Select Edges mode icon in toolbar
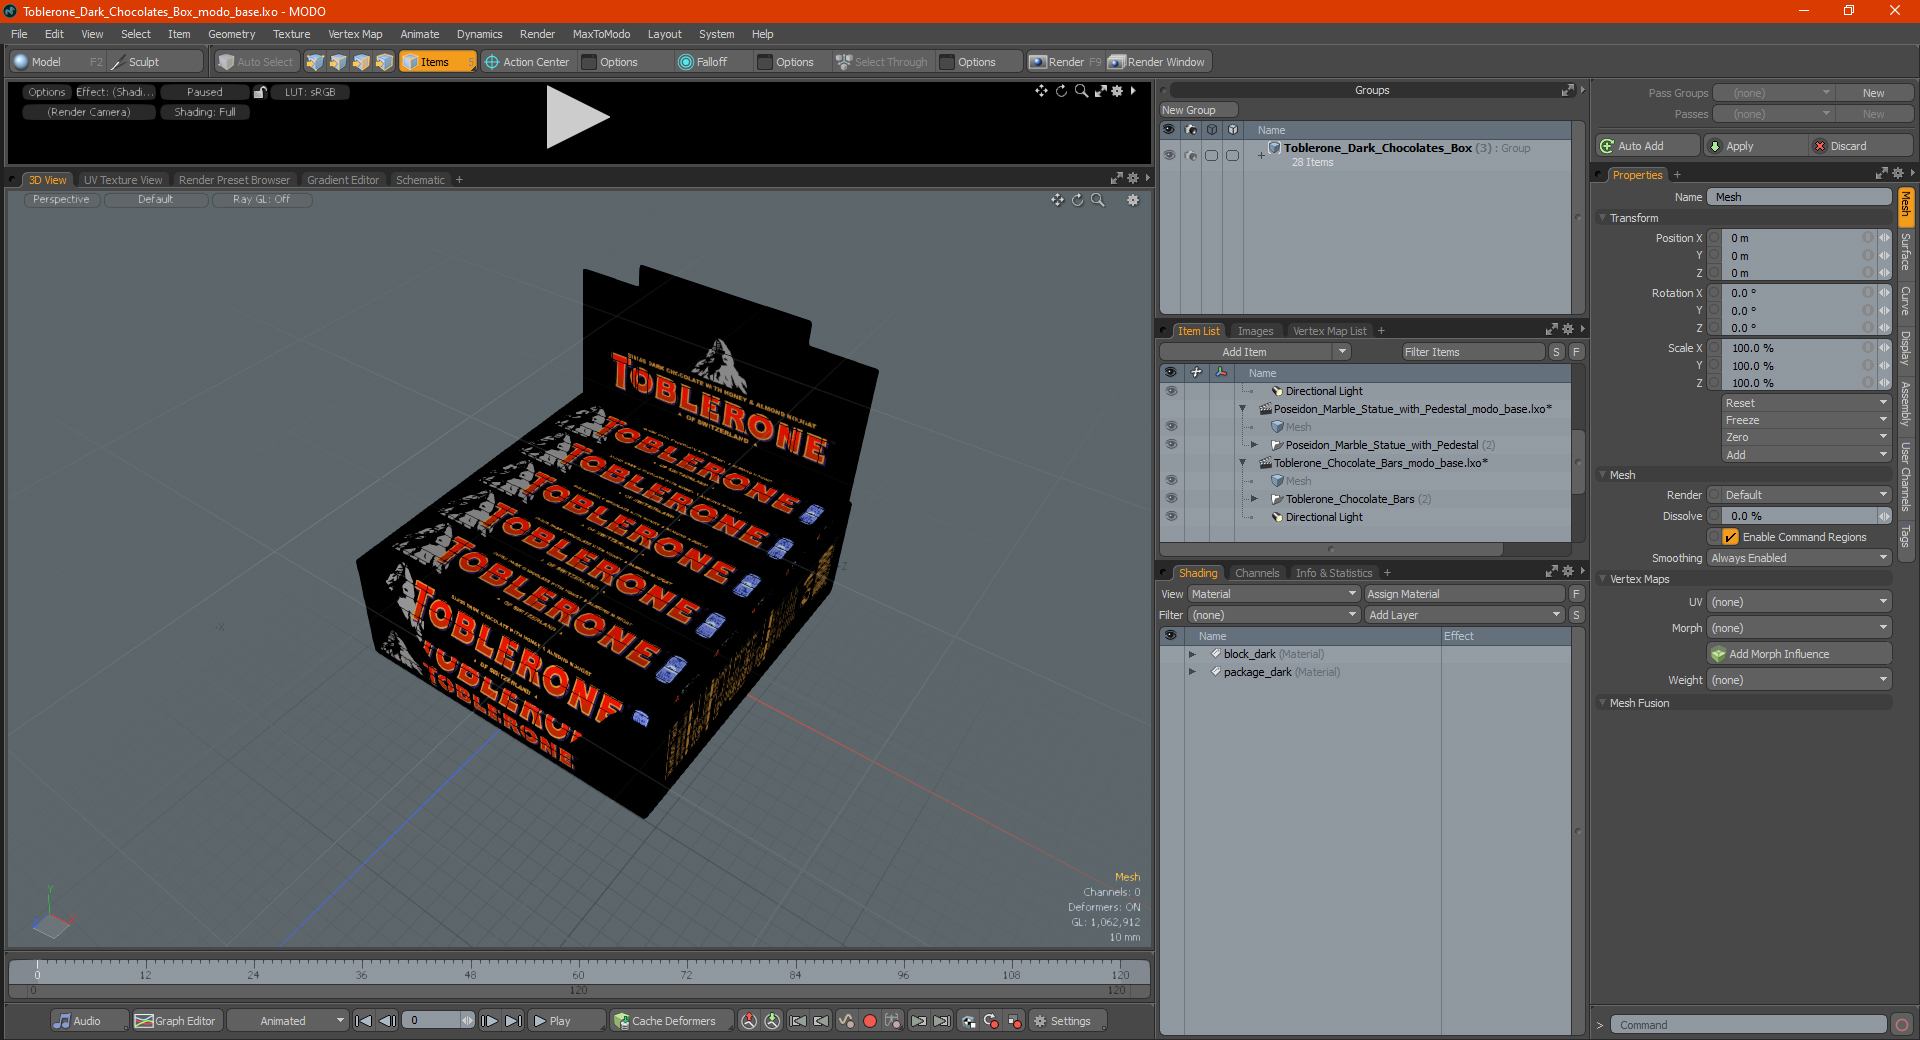This screenshot has width=1920, height=1040. click(x=338, y=62)
